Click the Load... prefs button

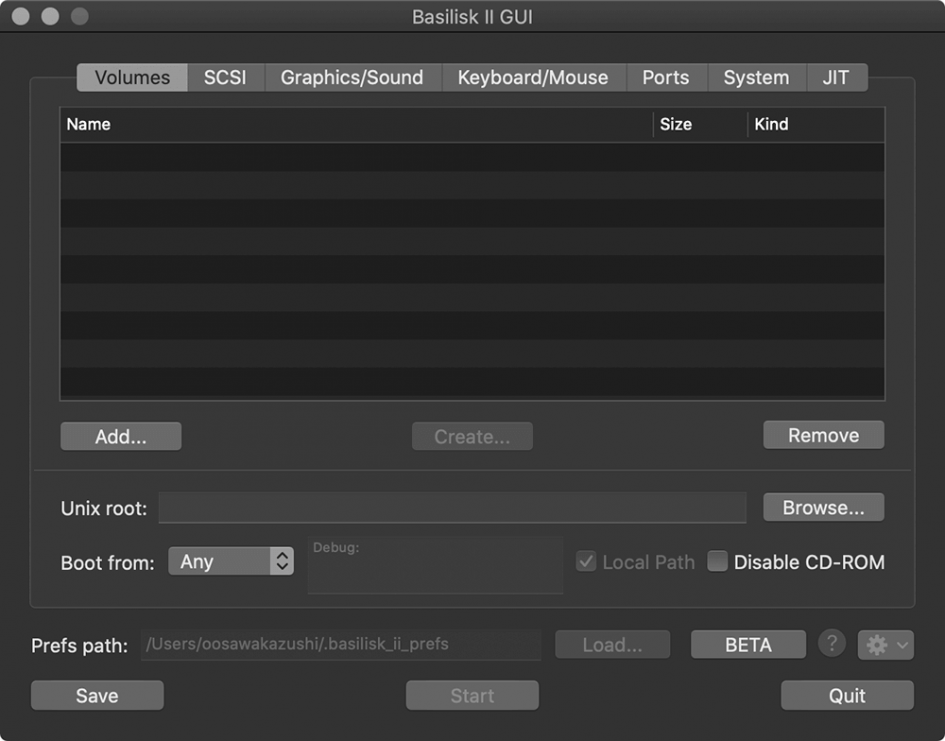(x=612, y=645)
